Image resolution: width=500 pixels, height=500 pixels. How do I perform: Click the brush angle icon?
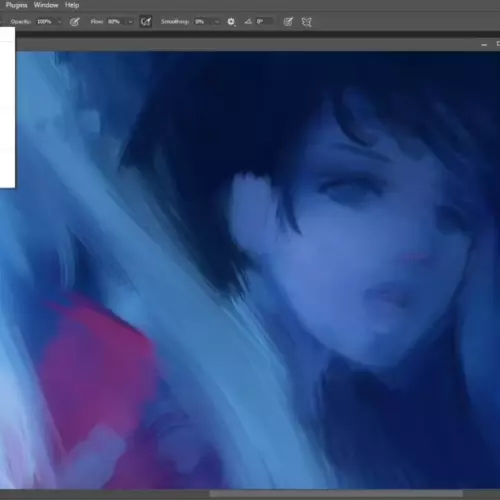[x=248, y=22]
